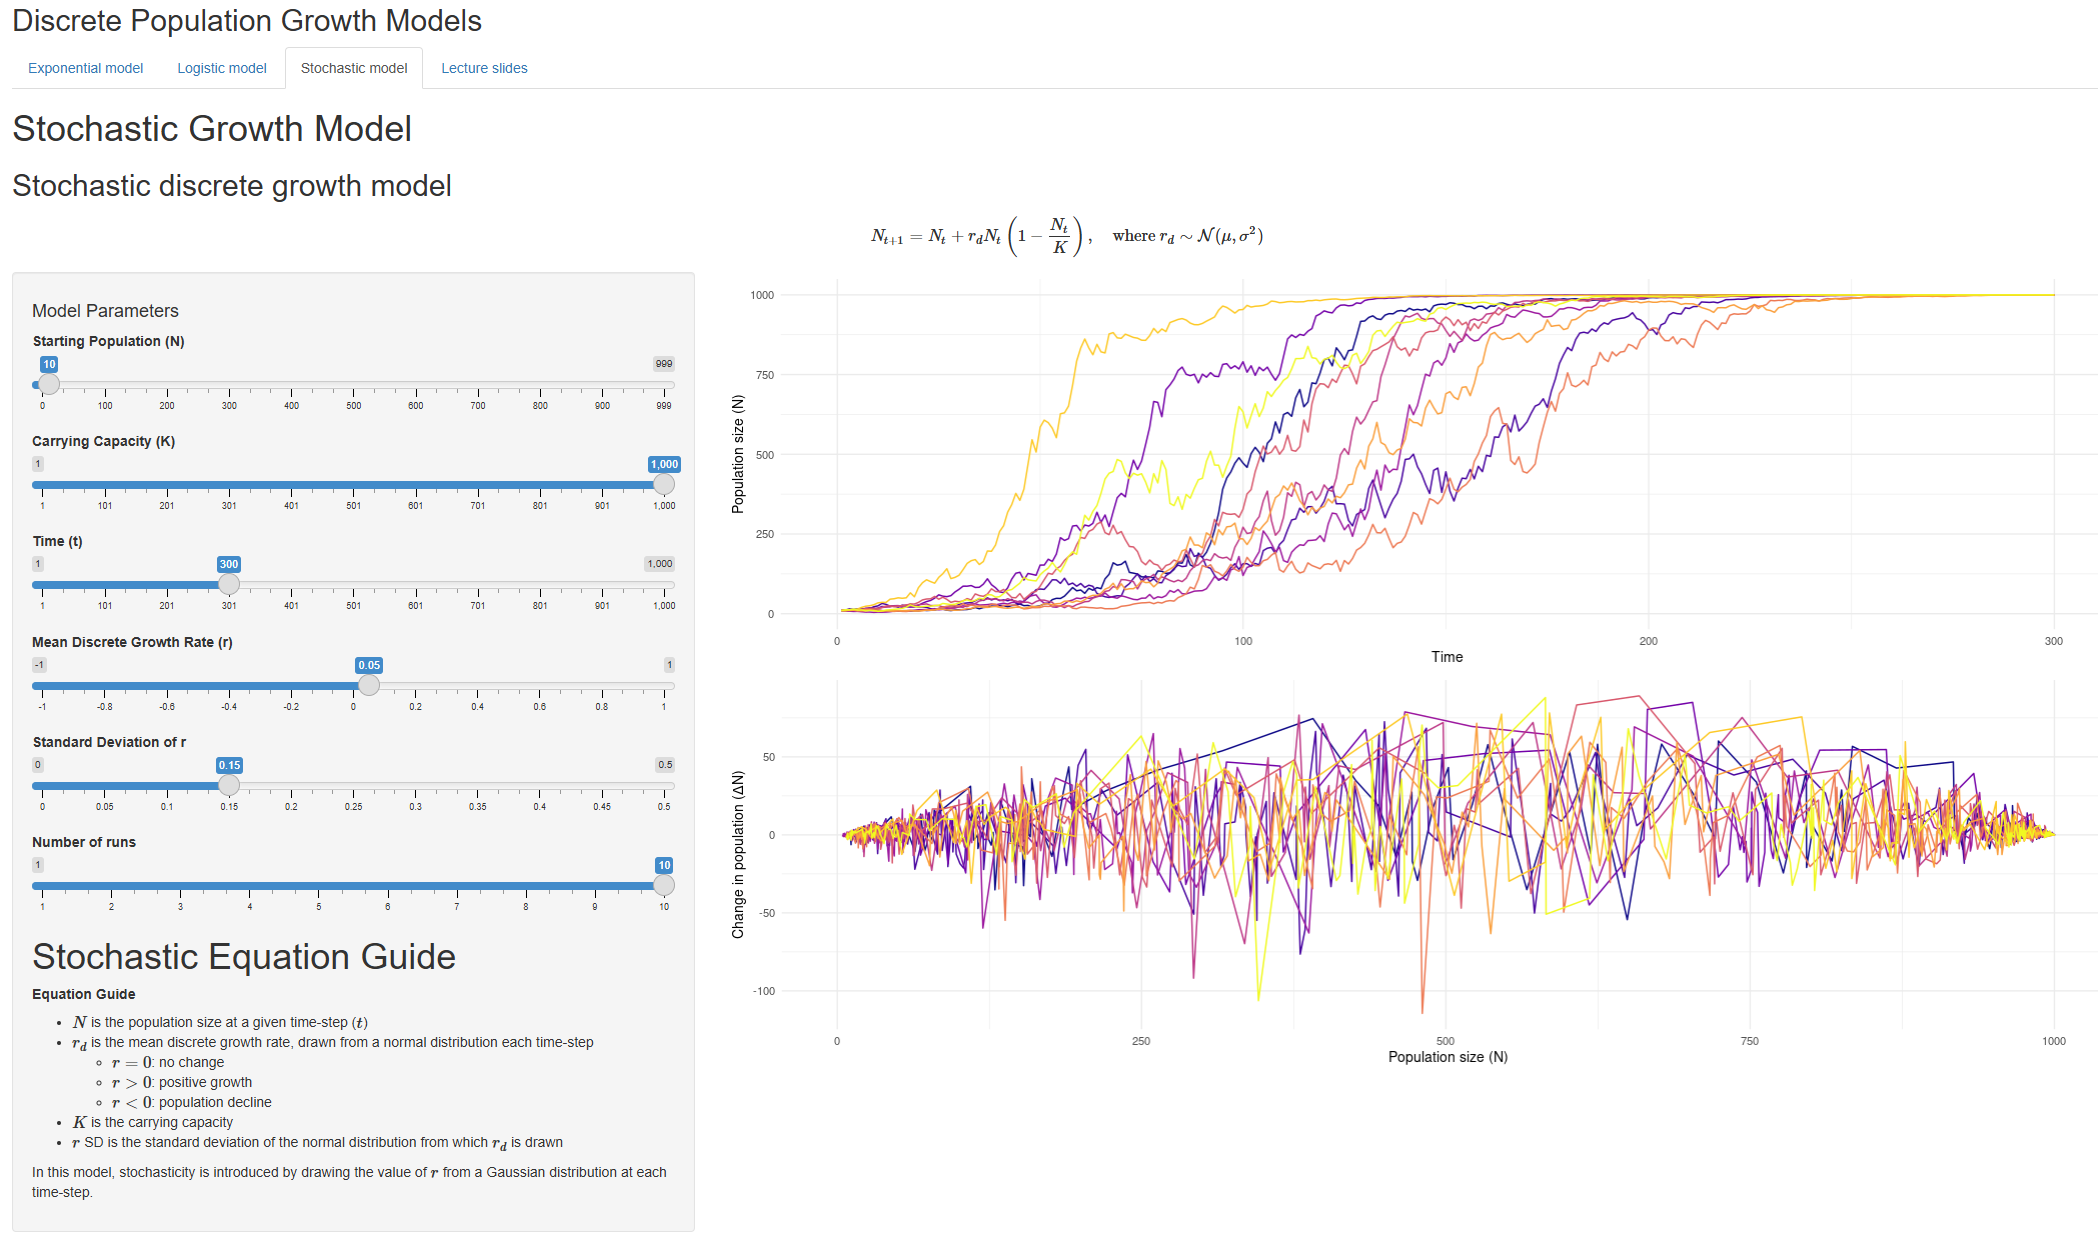Click the Mean Discrete Growth Rate slider handle
The width and height of the screenshot is (2098, 1248).
[x=369, y=685]
